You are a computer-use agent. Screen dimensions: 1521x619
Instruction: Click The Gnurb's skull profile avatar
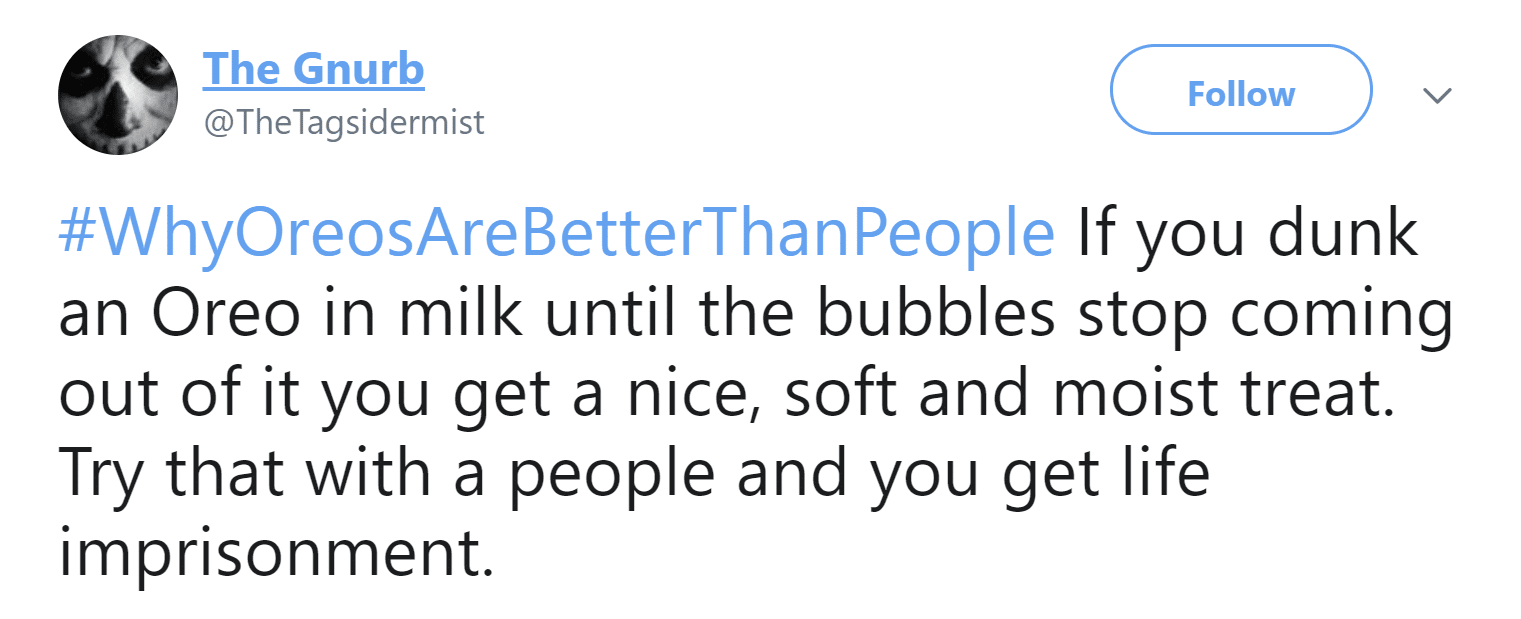119,96
